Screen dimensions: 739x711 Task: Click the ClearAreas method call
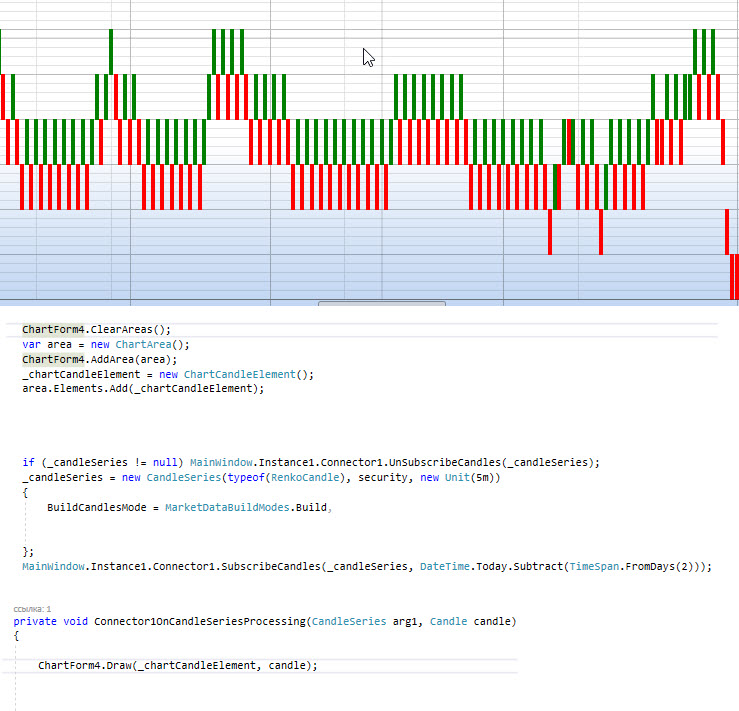(122, 329)
